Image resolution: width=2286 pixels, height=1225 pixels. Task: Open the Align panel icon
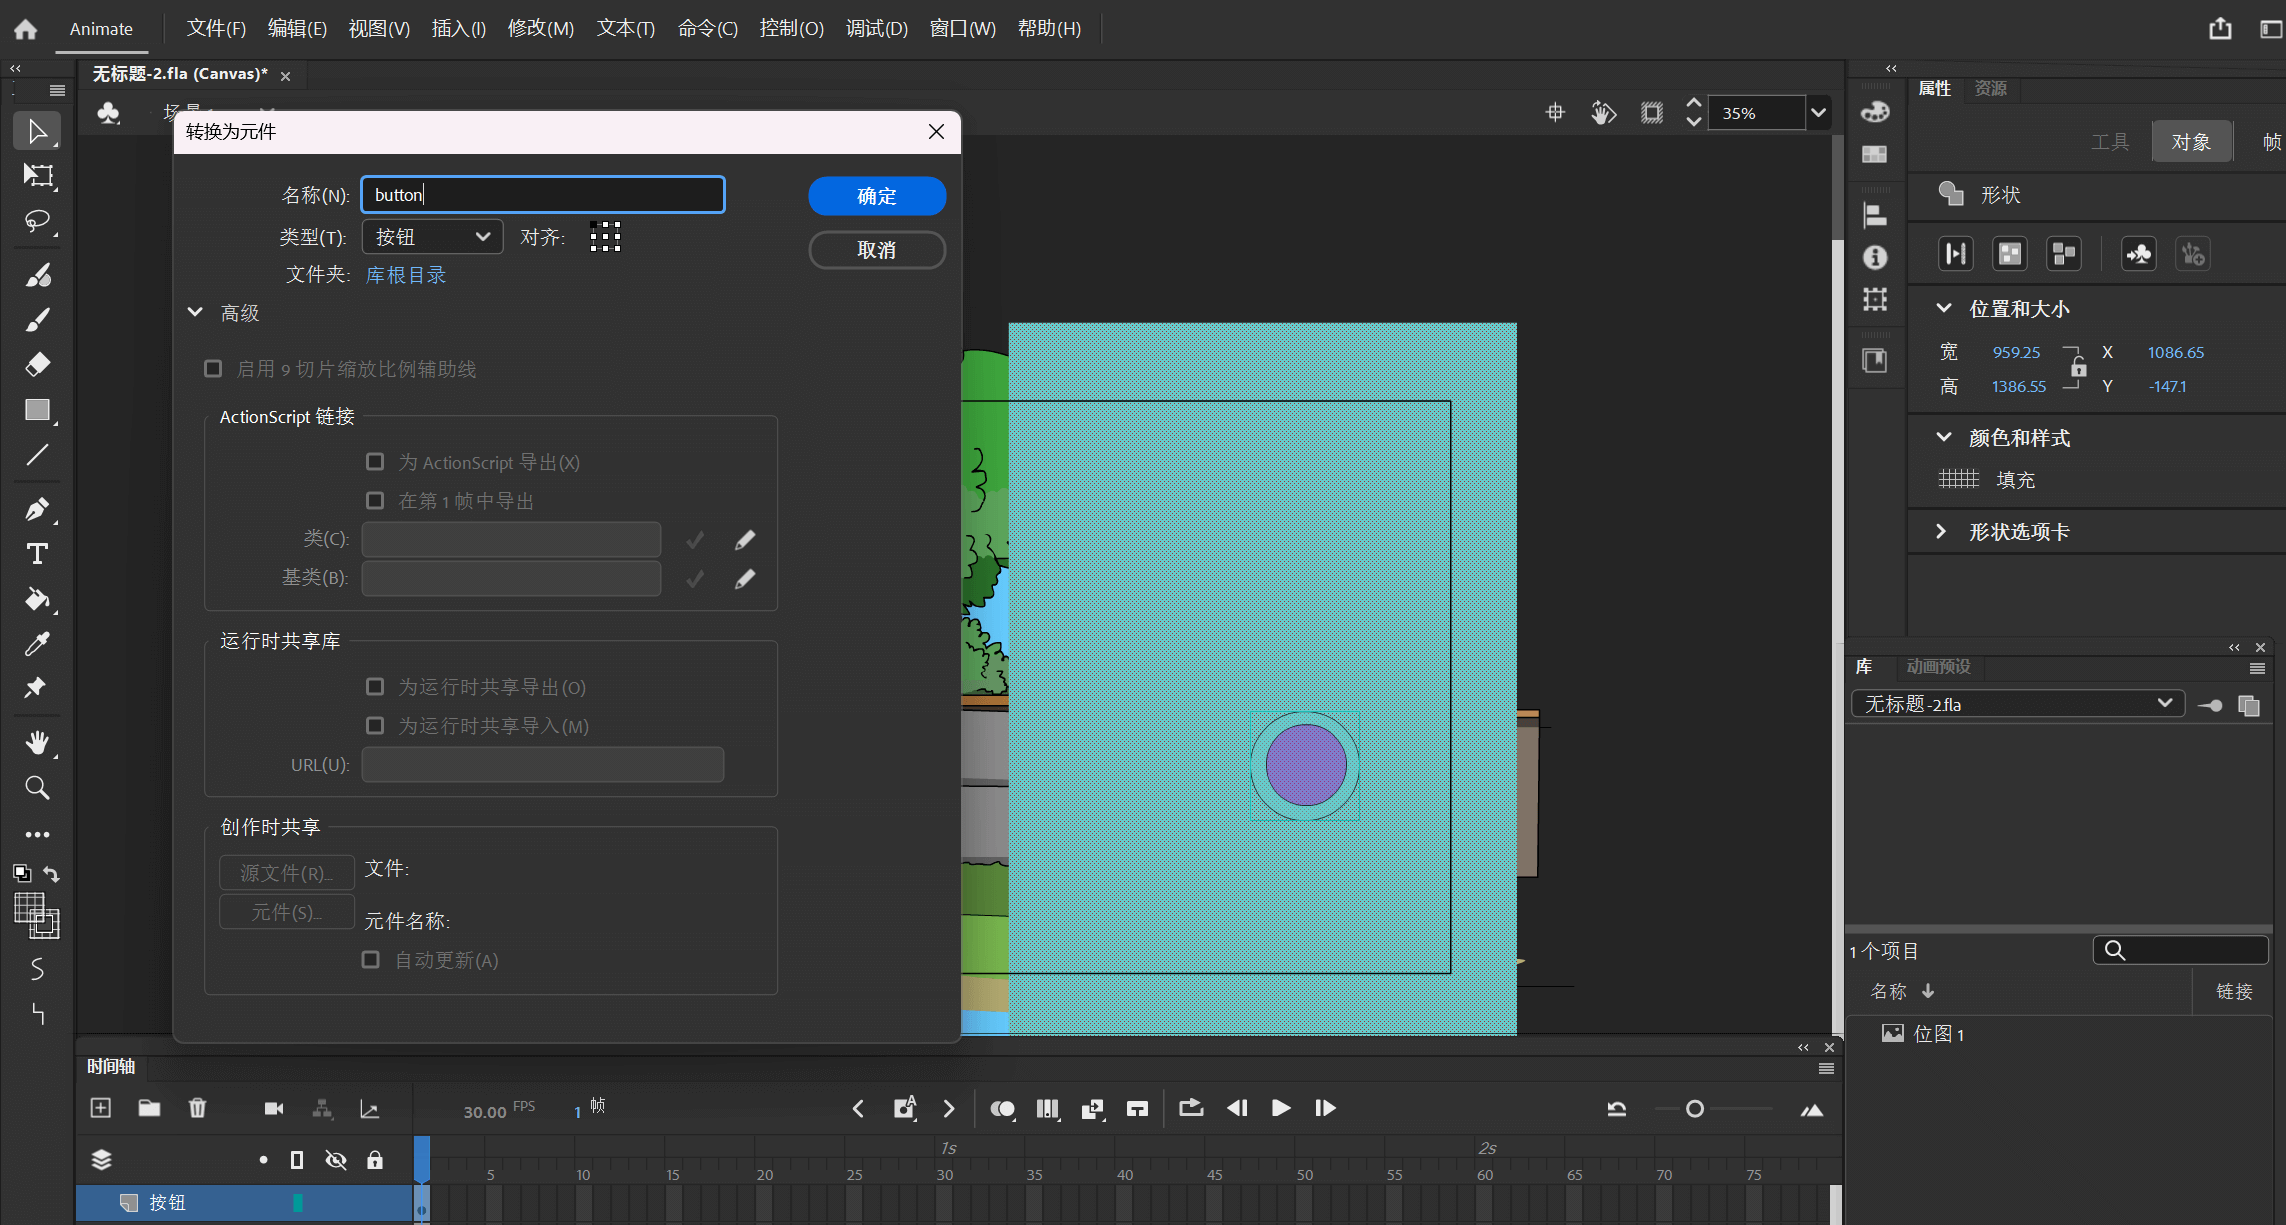pyautogui.click(x=1875, y=215)
